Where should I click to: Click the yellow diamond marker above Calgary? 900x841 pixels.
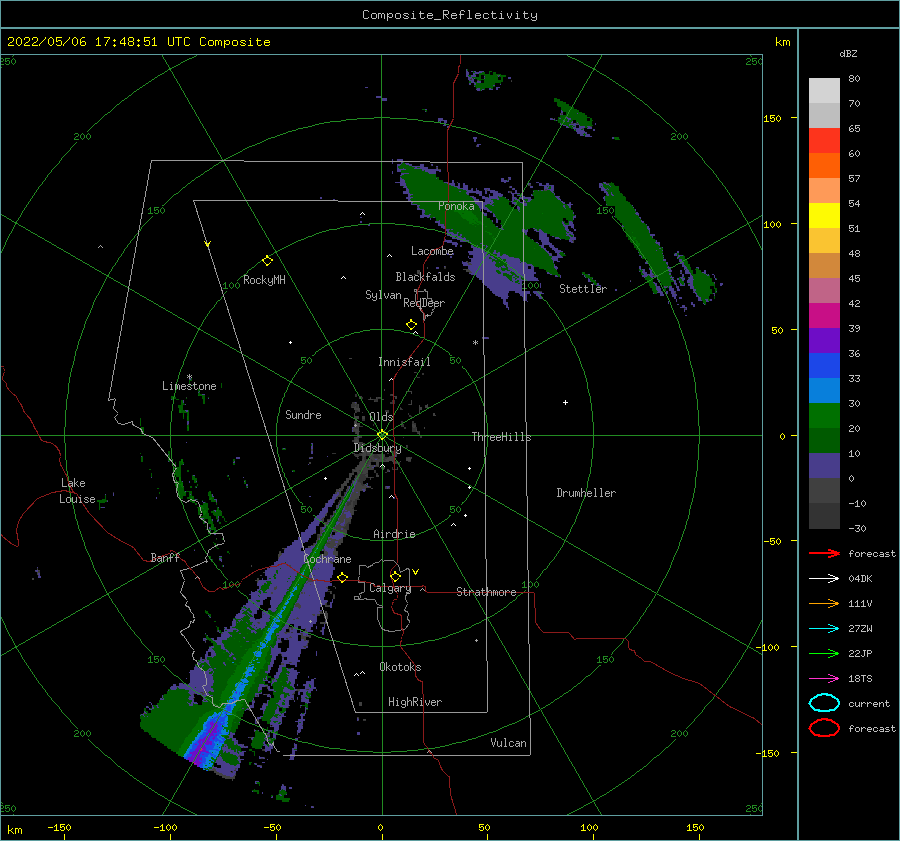(x=395, y=576)
